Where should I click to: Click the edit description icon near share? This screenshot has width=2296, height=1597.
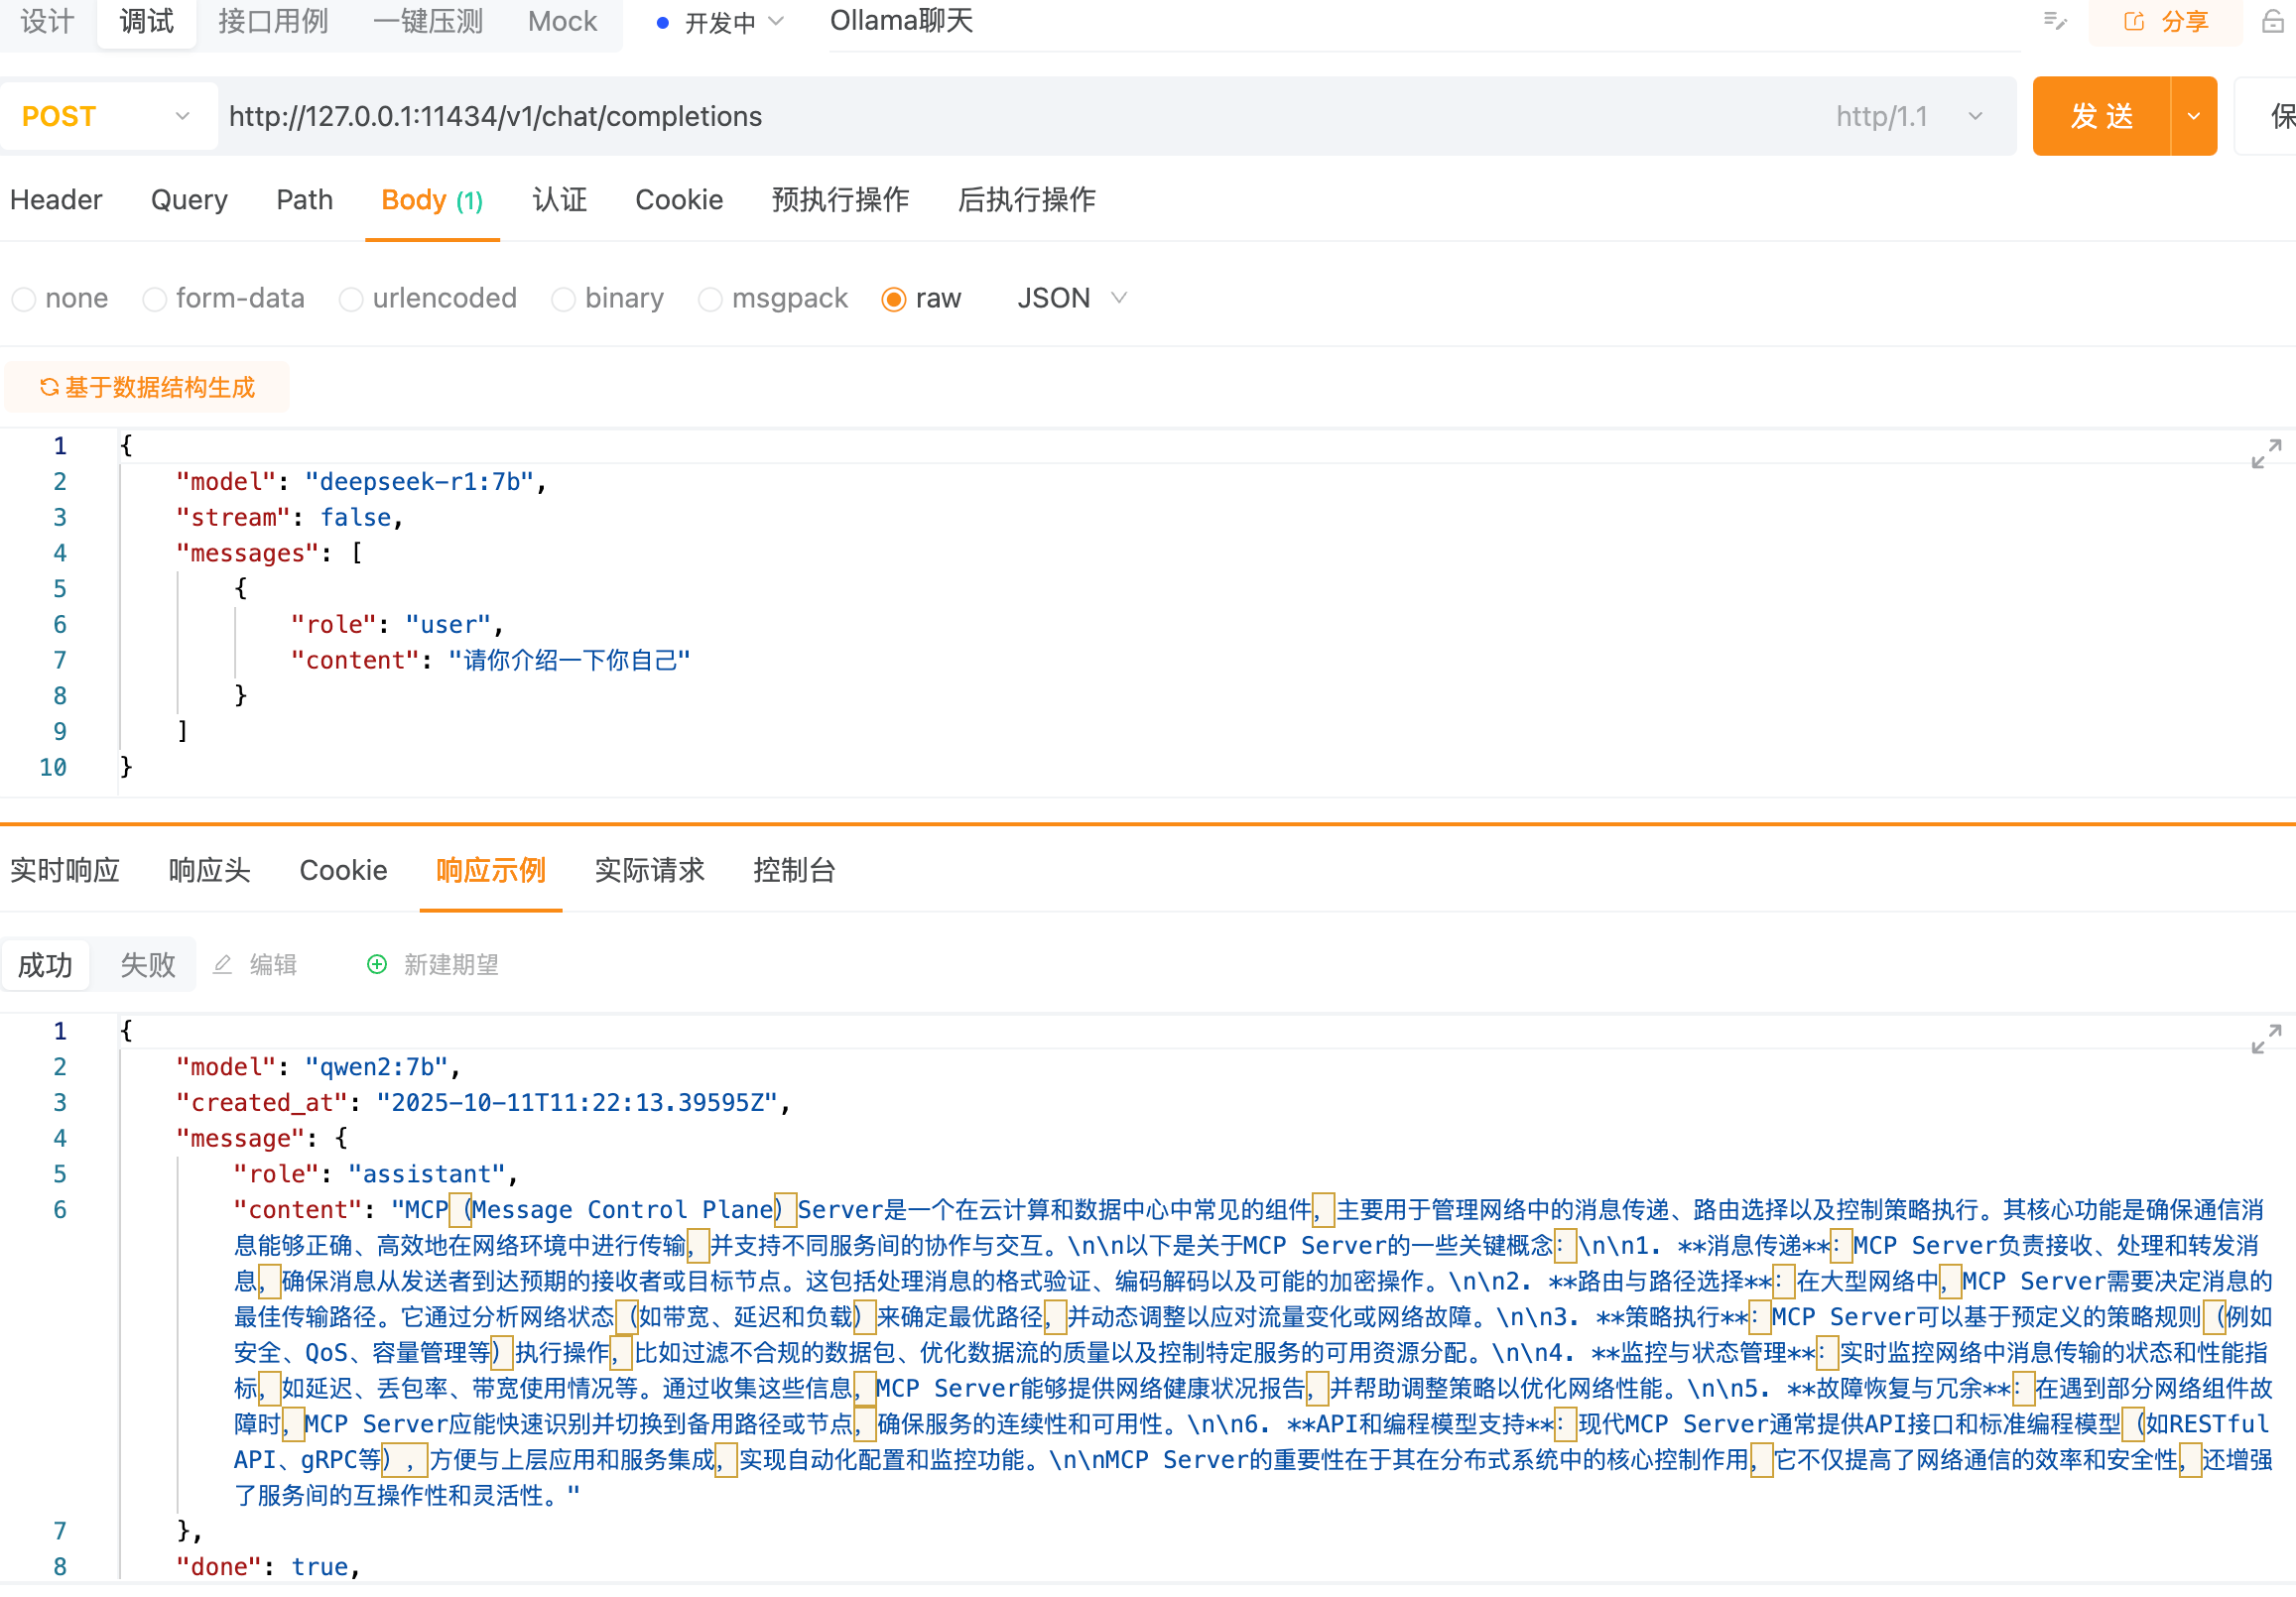[2055, 21]
